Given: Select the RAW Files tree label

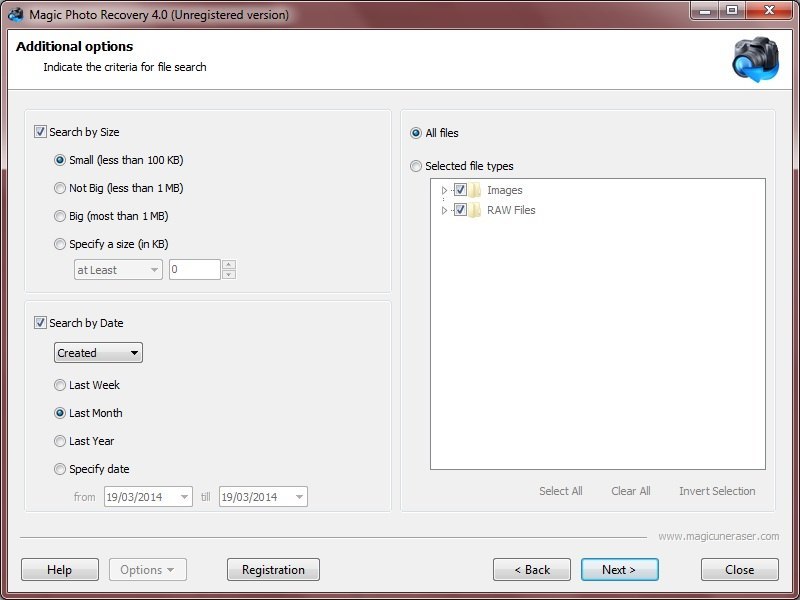Looking at the screenshot, I should tap(511, 210).
